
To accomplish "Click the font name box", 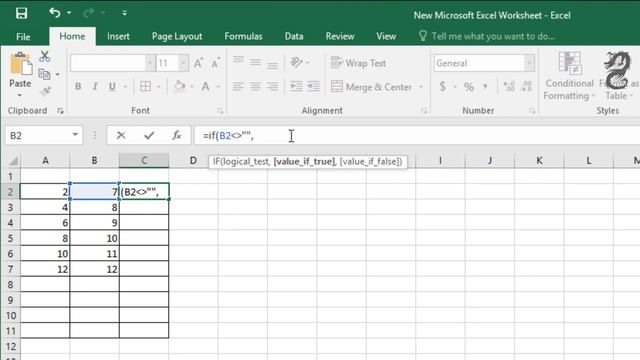I will [108, 63].
